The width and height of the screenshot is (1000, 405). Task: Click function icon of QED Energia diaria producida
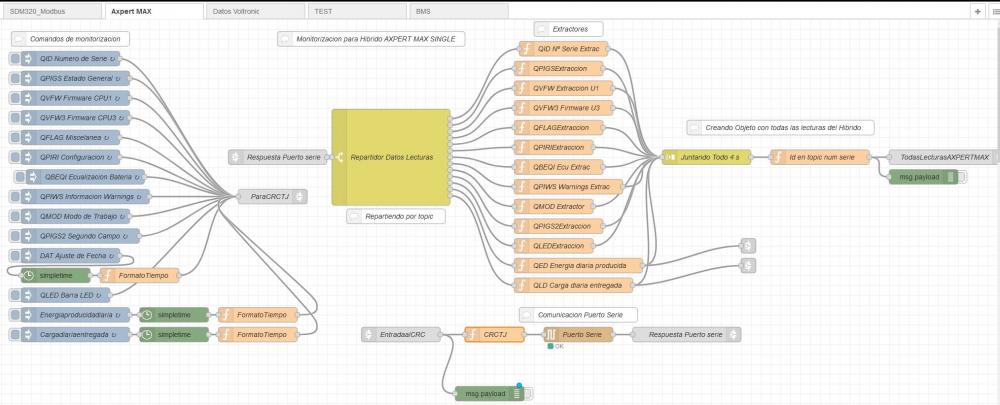pos(520,265)
